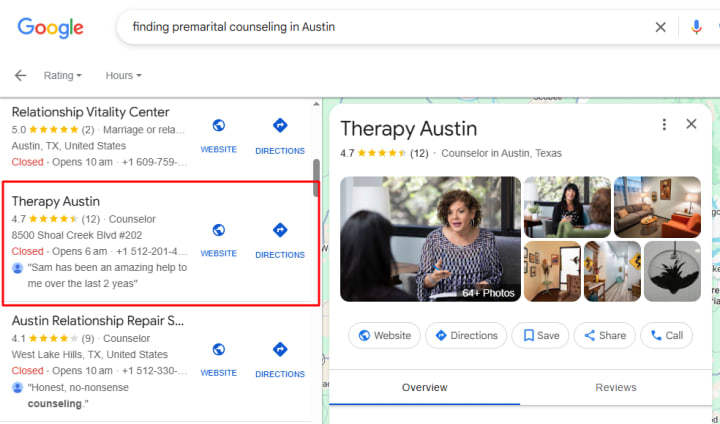Grab the results list scrollbar thumb
This screenshot has width=720, height=424.
click(x=316, y=178)
